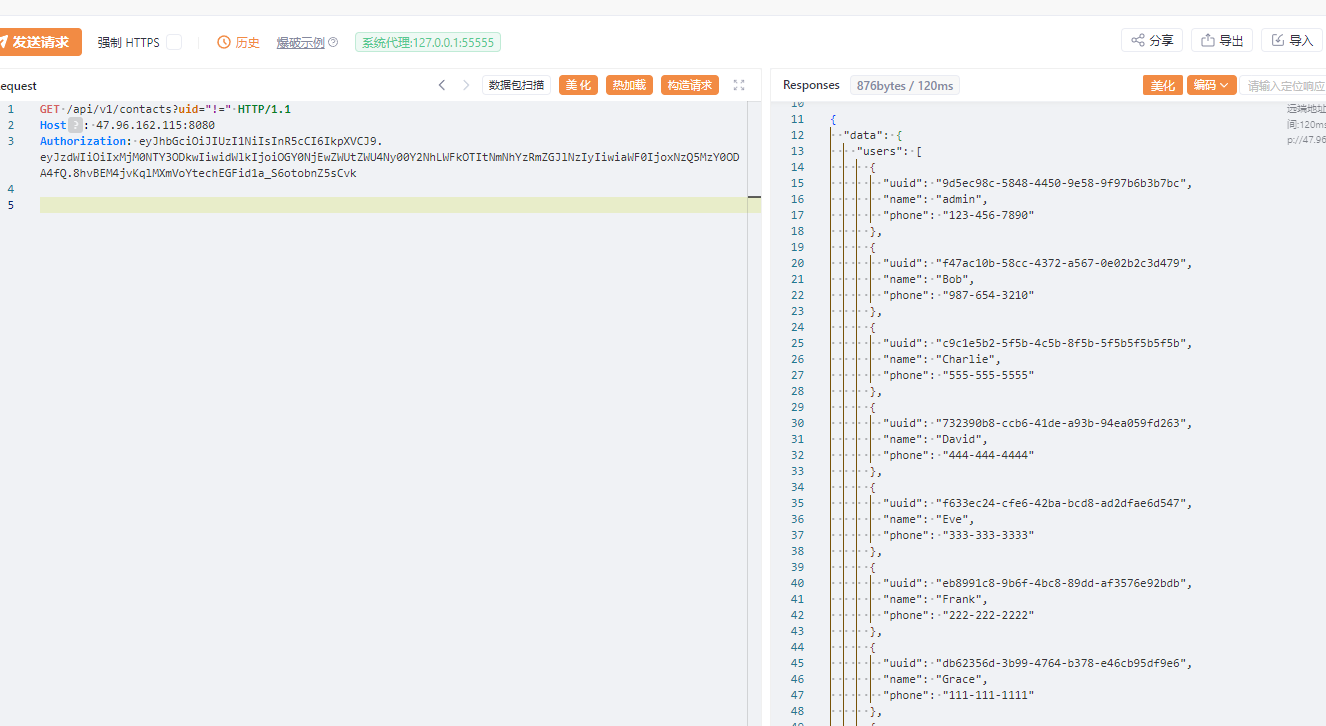The height and width of the screenshot is (726, 1326).
Task: Click the 数据包扫描 packet scan button
Action: (x=516, y=85)
